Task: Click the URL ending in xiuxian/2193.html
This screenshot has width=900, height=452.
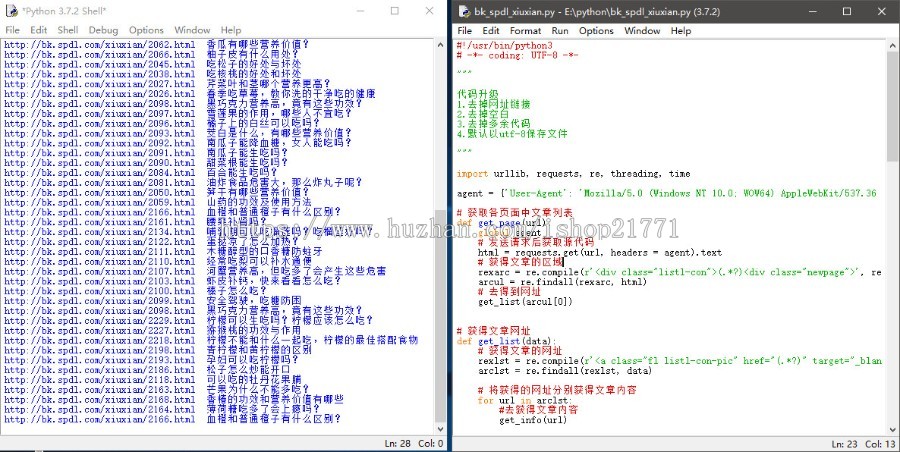Action: 99,360
